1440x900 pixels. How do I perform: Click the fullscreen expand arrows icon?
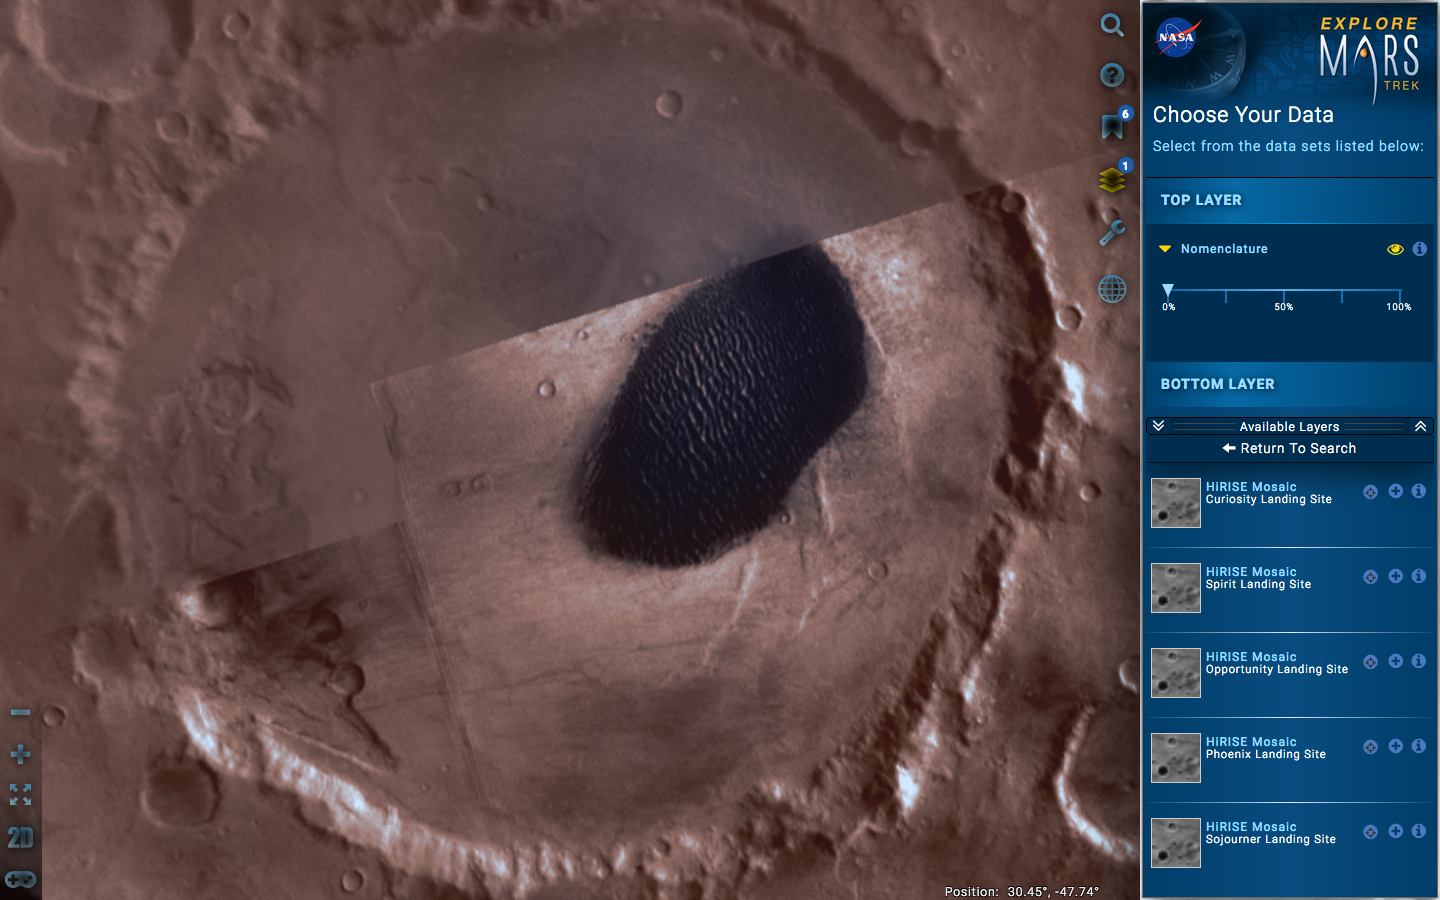(20, 794)
